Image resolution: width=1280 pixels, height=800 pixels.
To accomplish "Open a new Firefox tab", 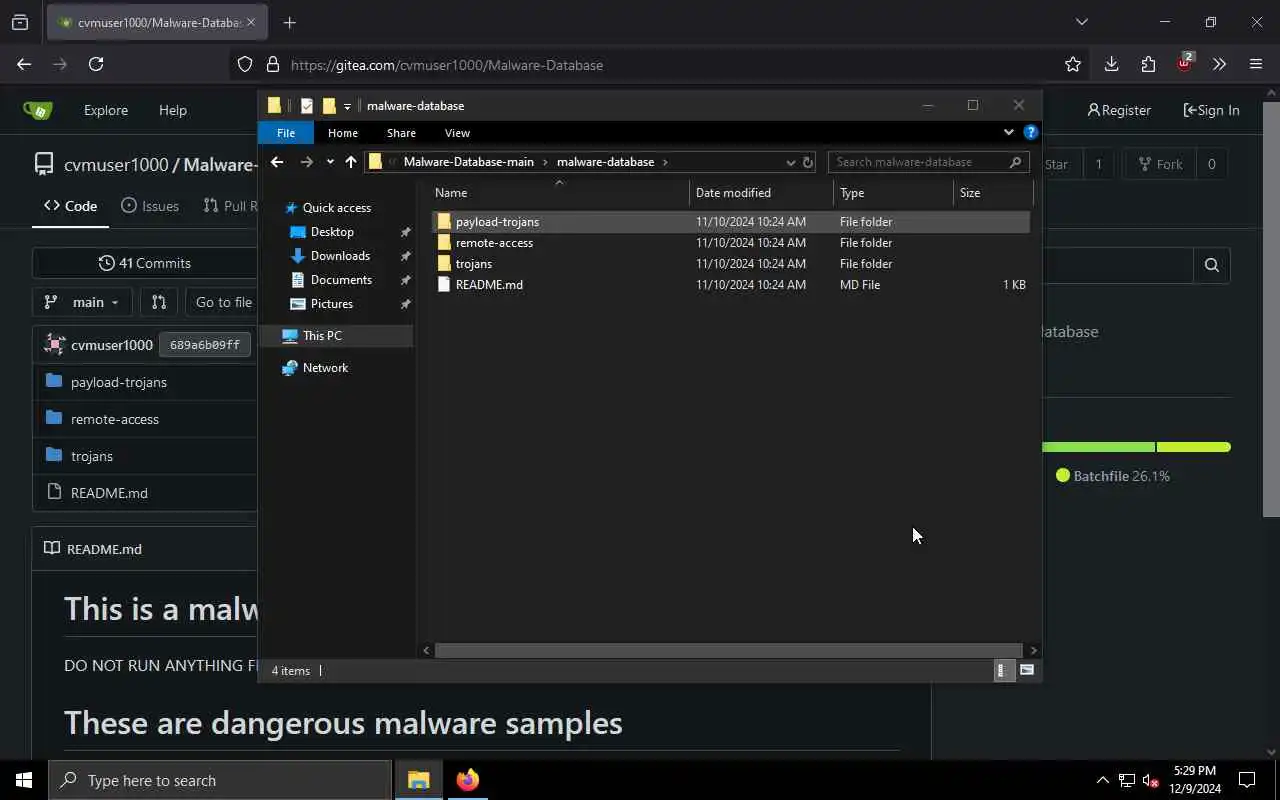I will 290,22.
